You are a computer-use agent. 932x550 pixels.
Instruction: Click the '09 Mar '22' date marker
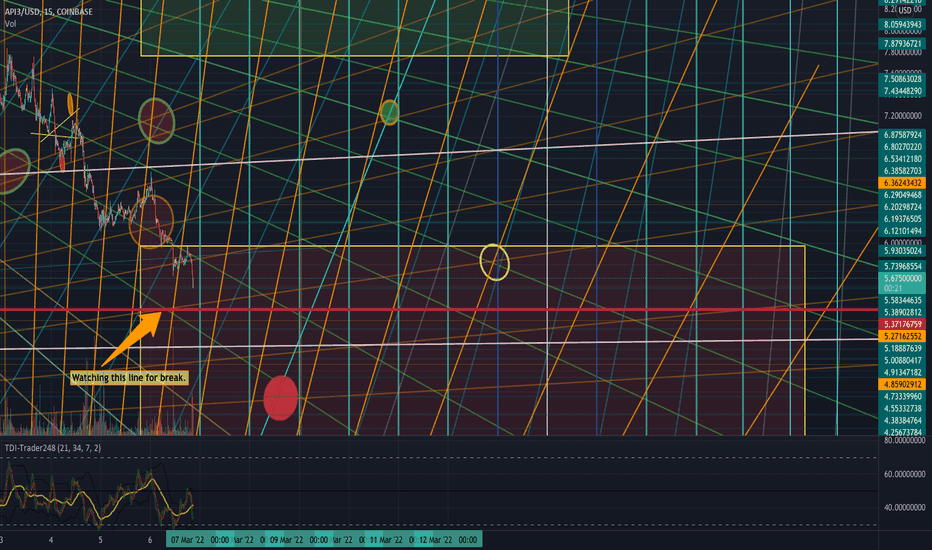pos(286,540)
